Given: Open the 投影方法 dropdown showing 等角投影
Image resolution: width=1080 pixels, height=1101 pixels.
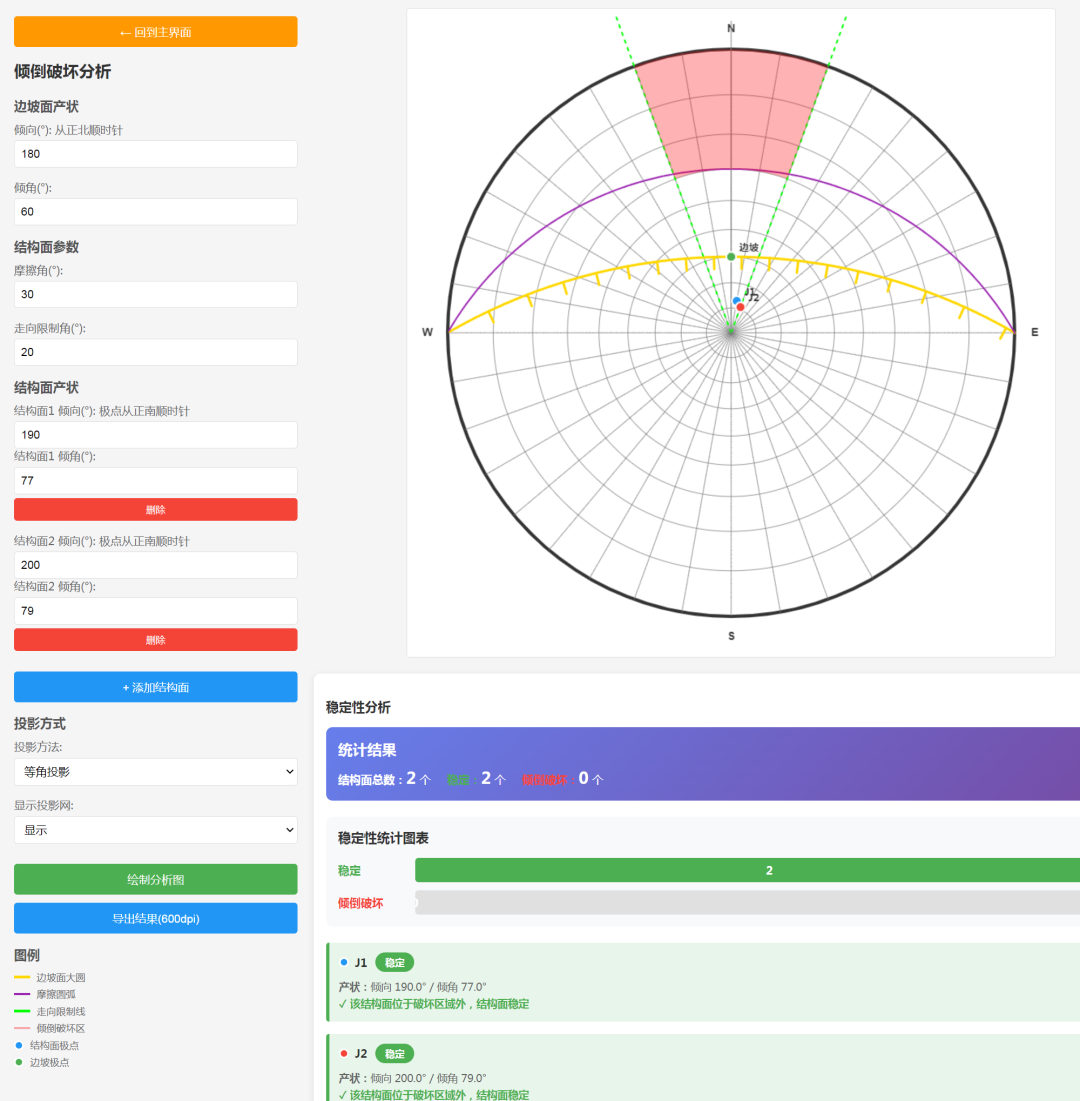Looking at the screenshot, I should (x=156, y=772).
